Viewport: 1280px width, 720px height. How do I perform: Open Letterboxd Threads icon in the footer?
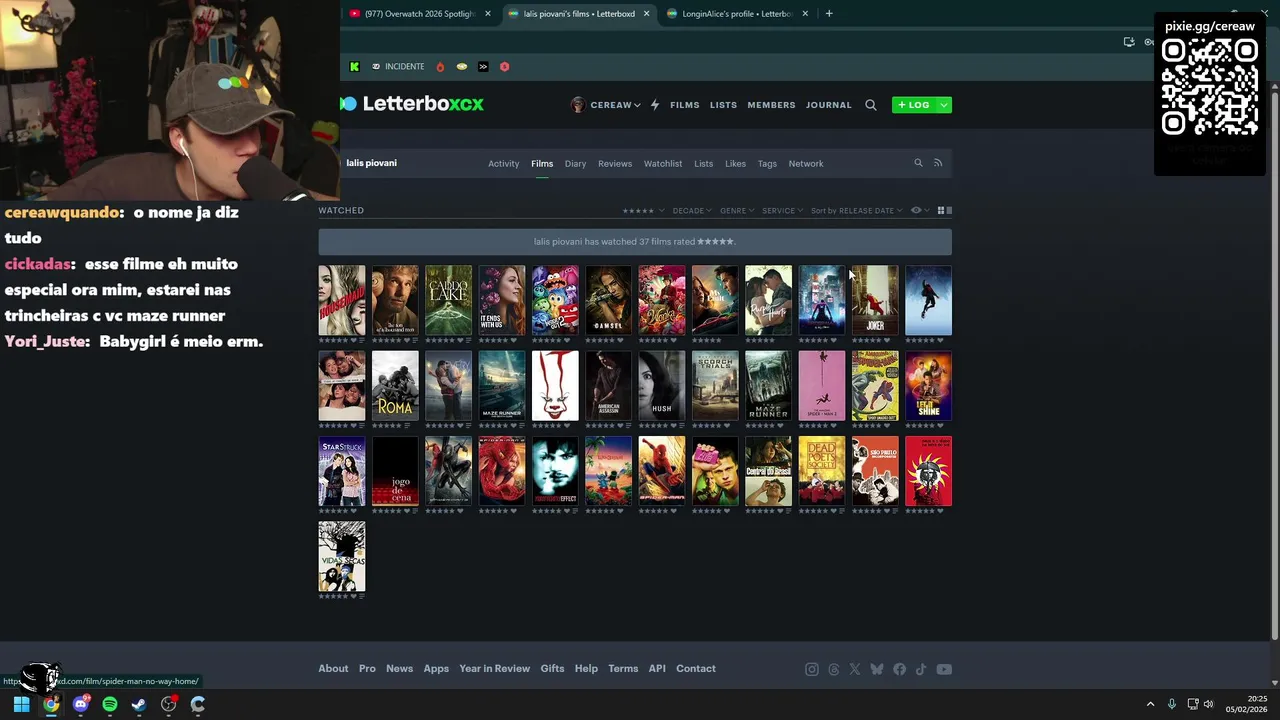pyautogui.click(x=834, y=669)
